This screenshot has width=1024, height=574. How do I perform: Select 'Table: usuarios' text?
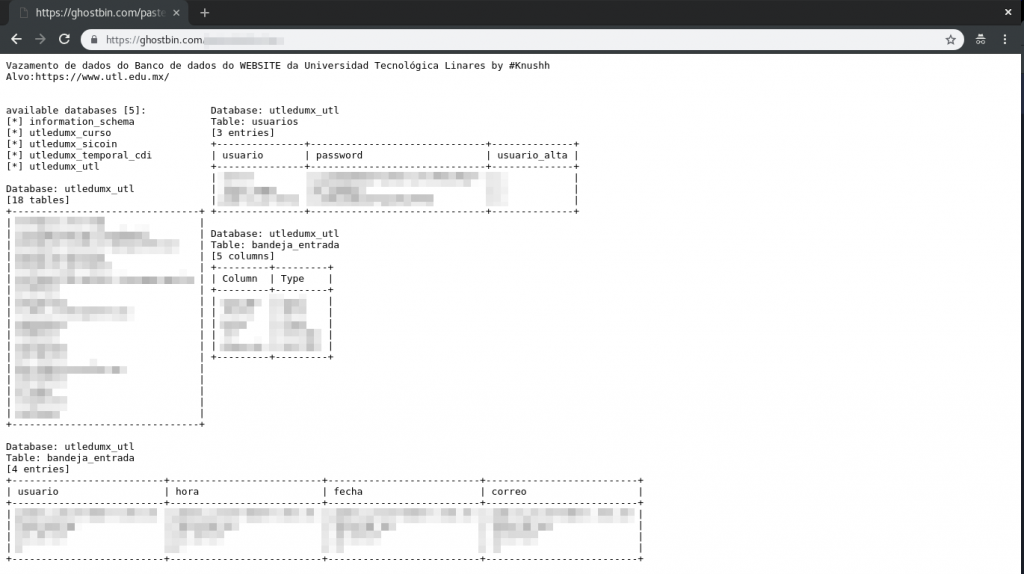(x=254, y=121)
